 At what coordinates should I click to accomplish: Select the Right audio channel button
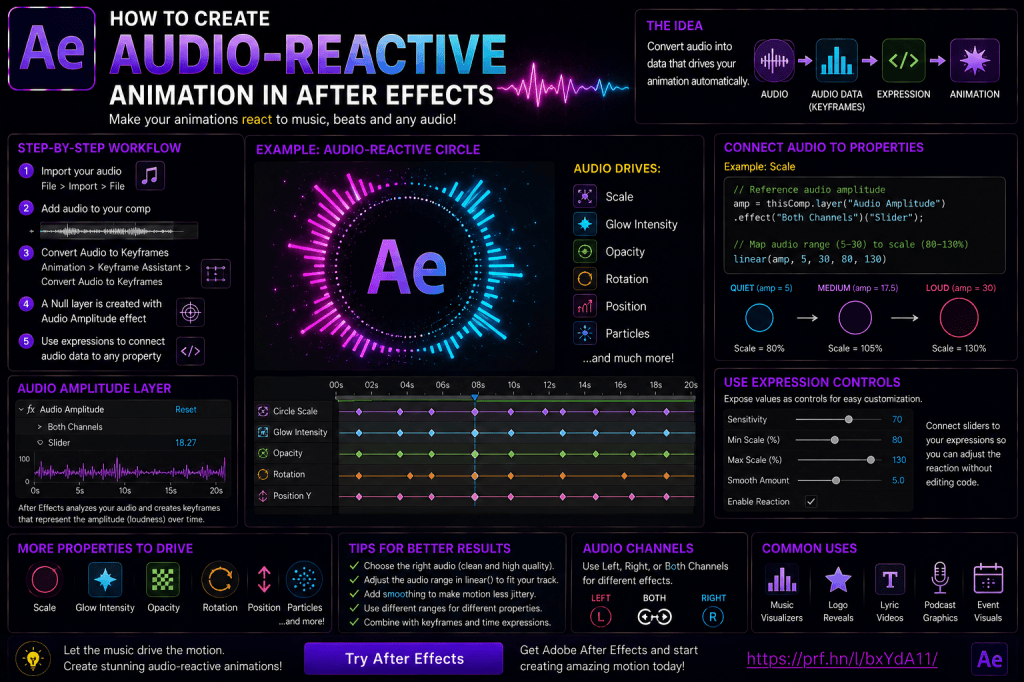(x=712, y=617)
